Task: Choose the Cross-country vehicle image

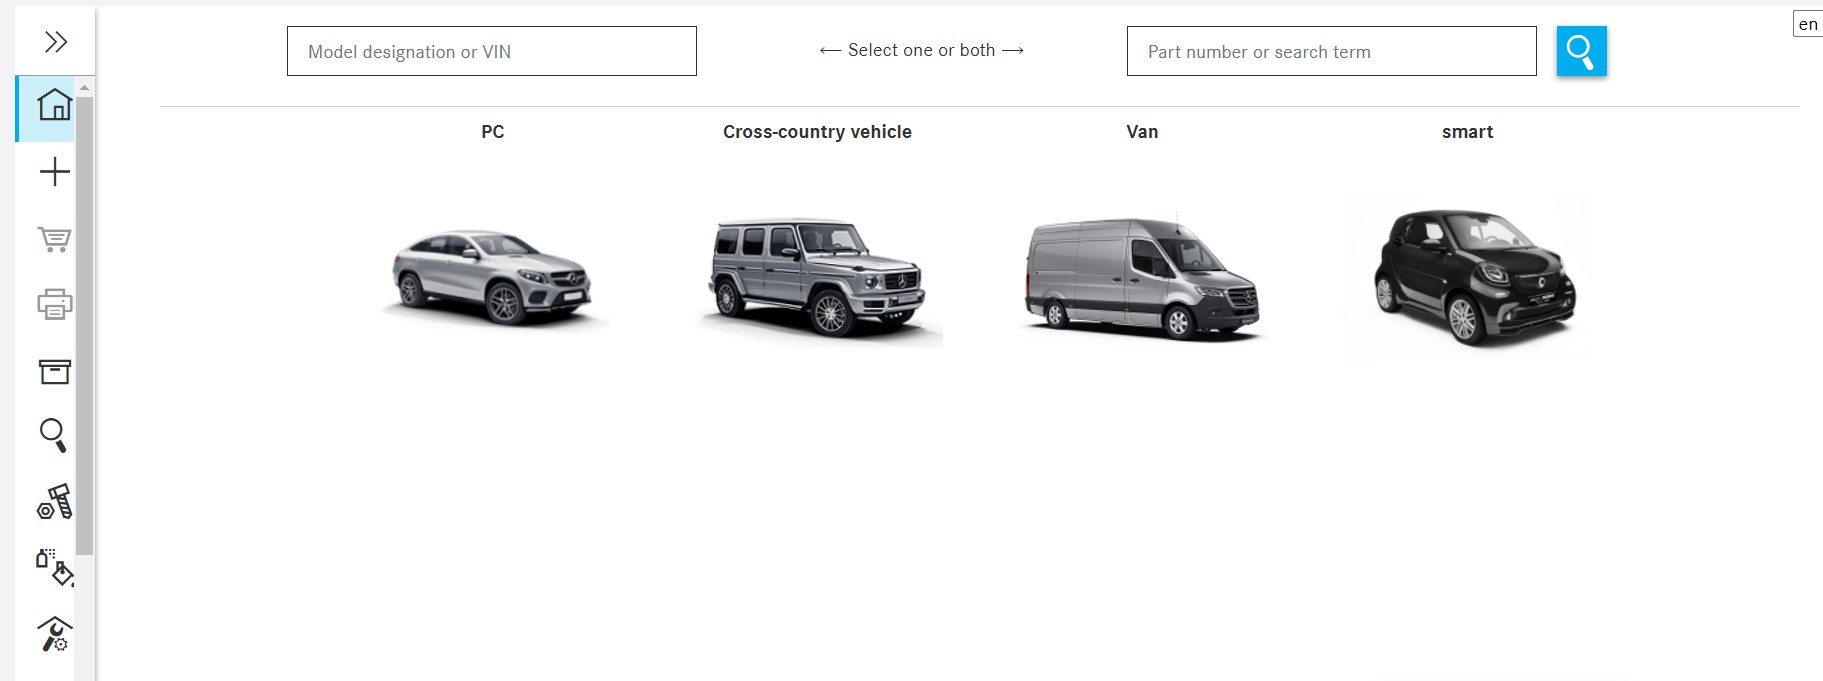Action: pyautogui.click(x=818, y=279)
